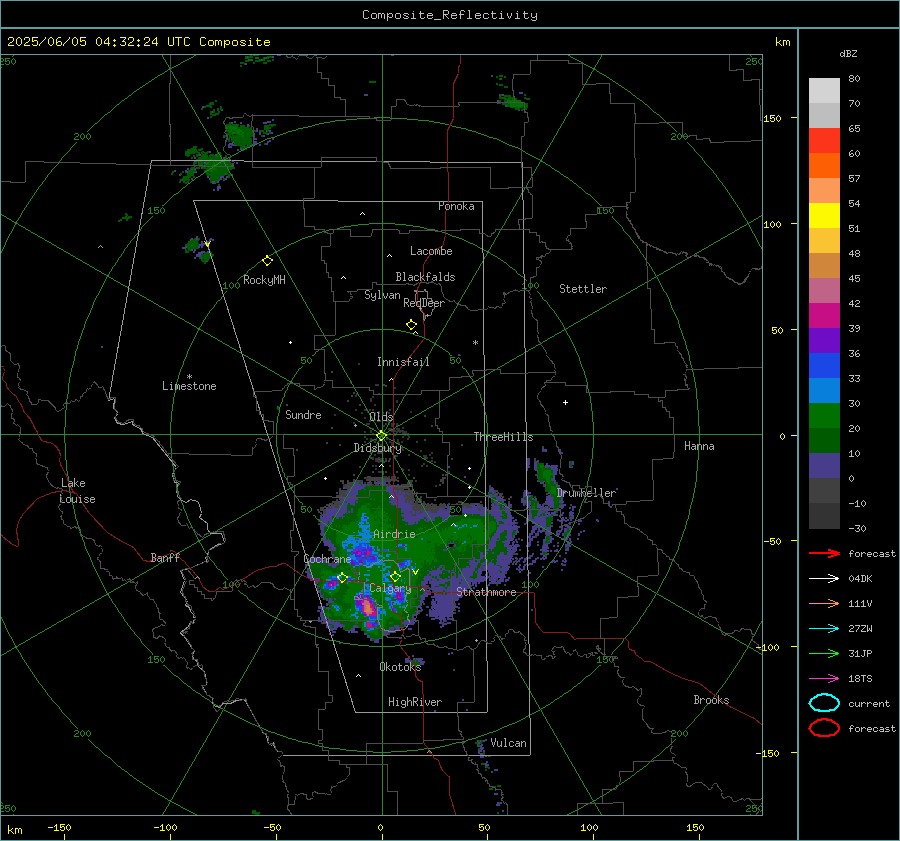Click the Cochrane city label
The height and width of the screenshot is (841, 900).
[x=327, y=559]
